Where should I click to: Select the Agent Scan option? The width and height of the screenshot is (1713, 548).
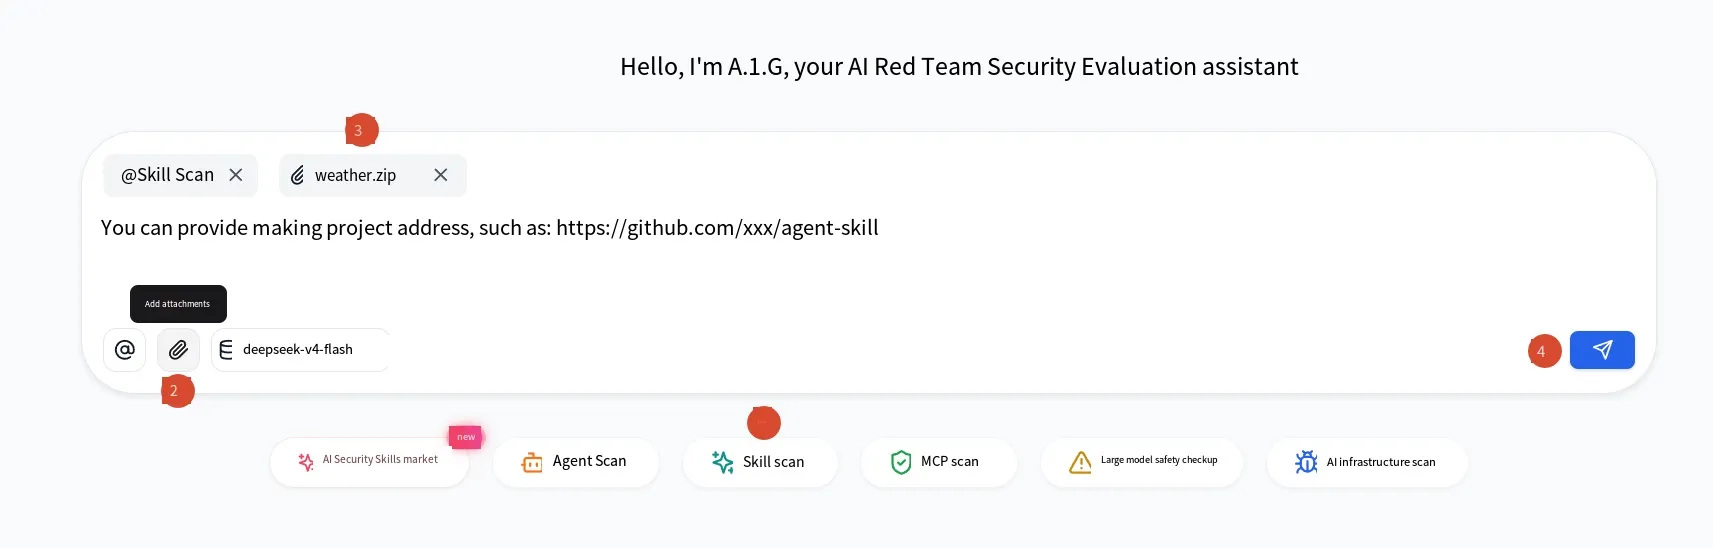pyautogui.click(x=576, y=462)
